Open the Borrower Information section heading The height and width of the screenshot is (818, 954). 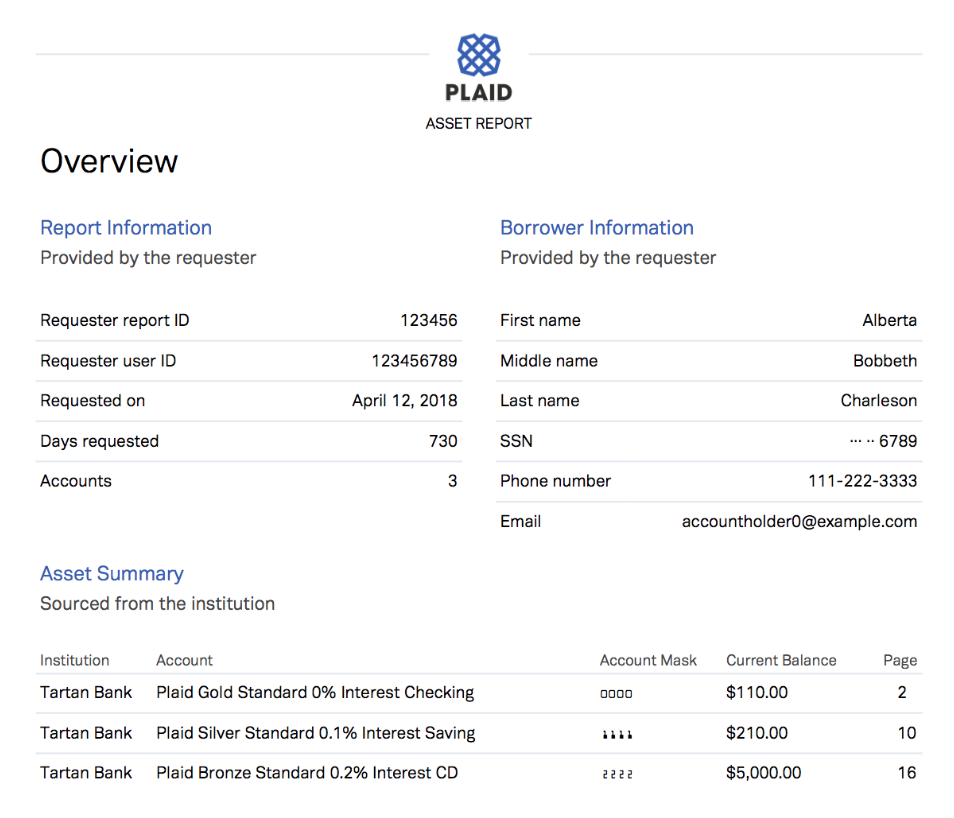[596, 228]
